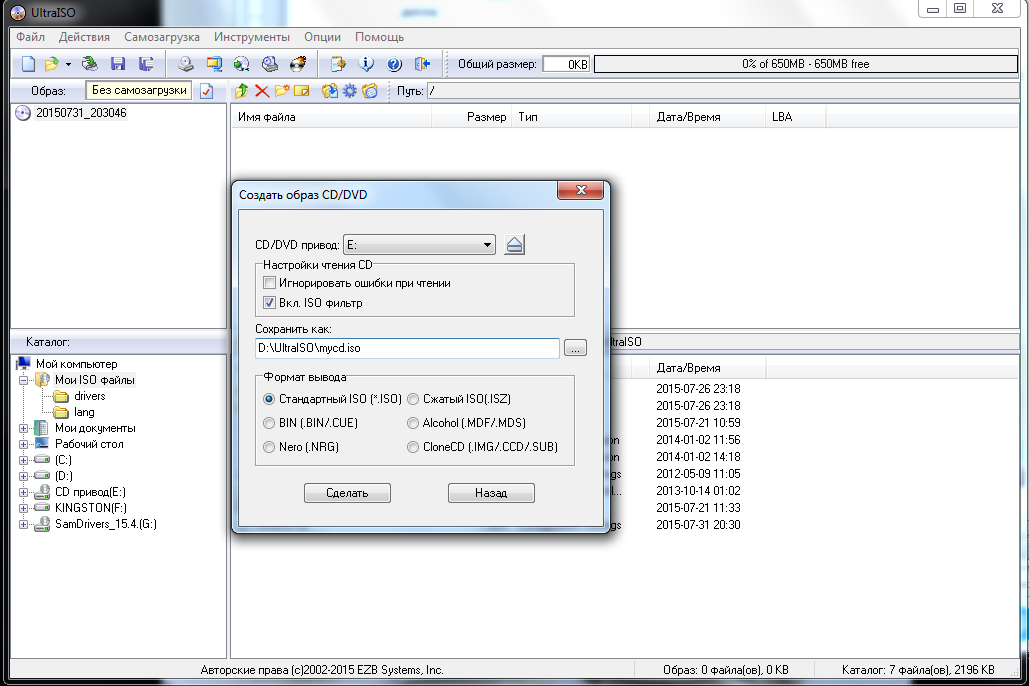Image resolution: width=1029 pixels, height=686 pixels.
Task: Click the New folder star icon
Action: point(282,91)
